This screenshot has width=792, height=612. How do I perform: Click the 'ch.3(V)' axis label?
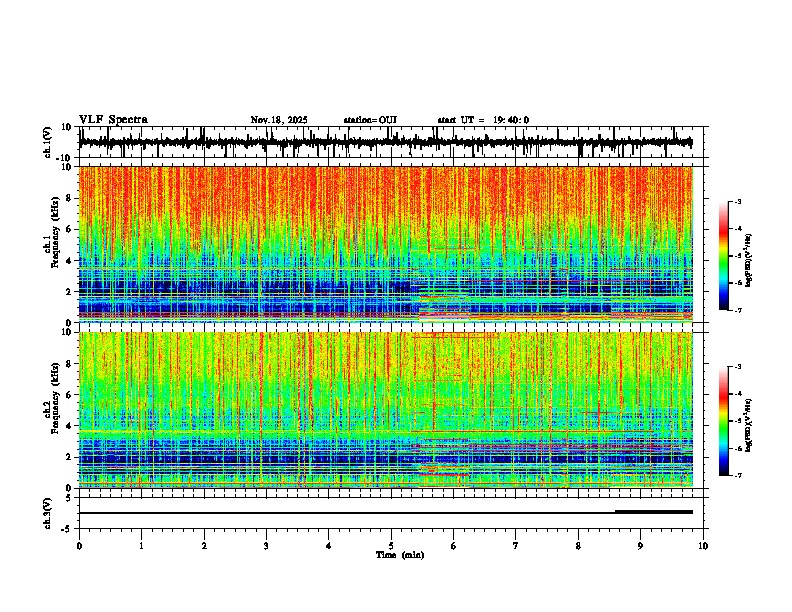[48, 513]
